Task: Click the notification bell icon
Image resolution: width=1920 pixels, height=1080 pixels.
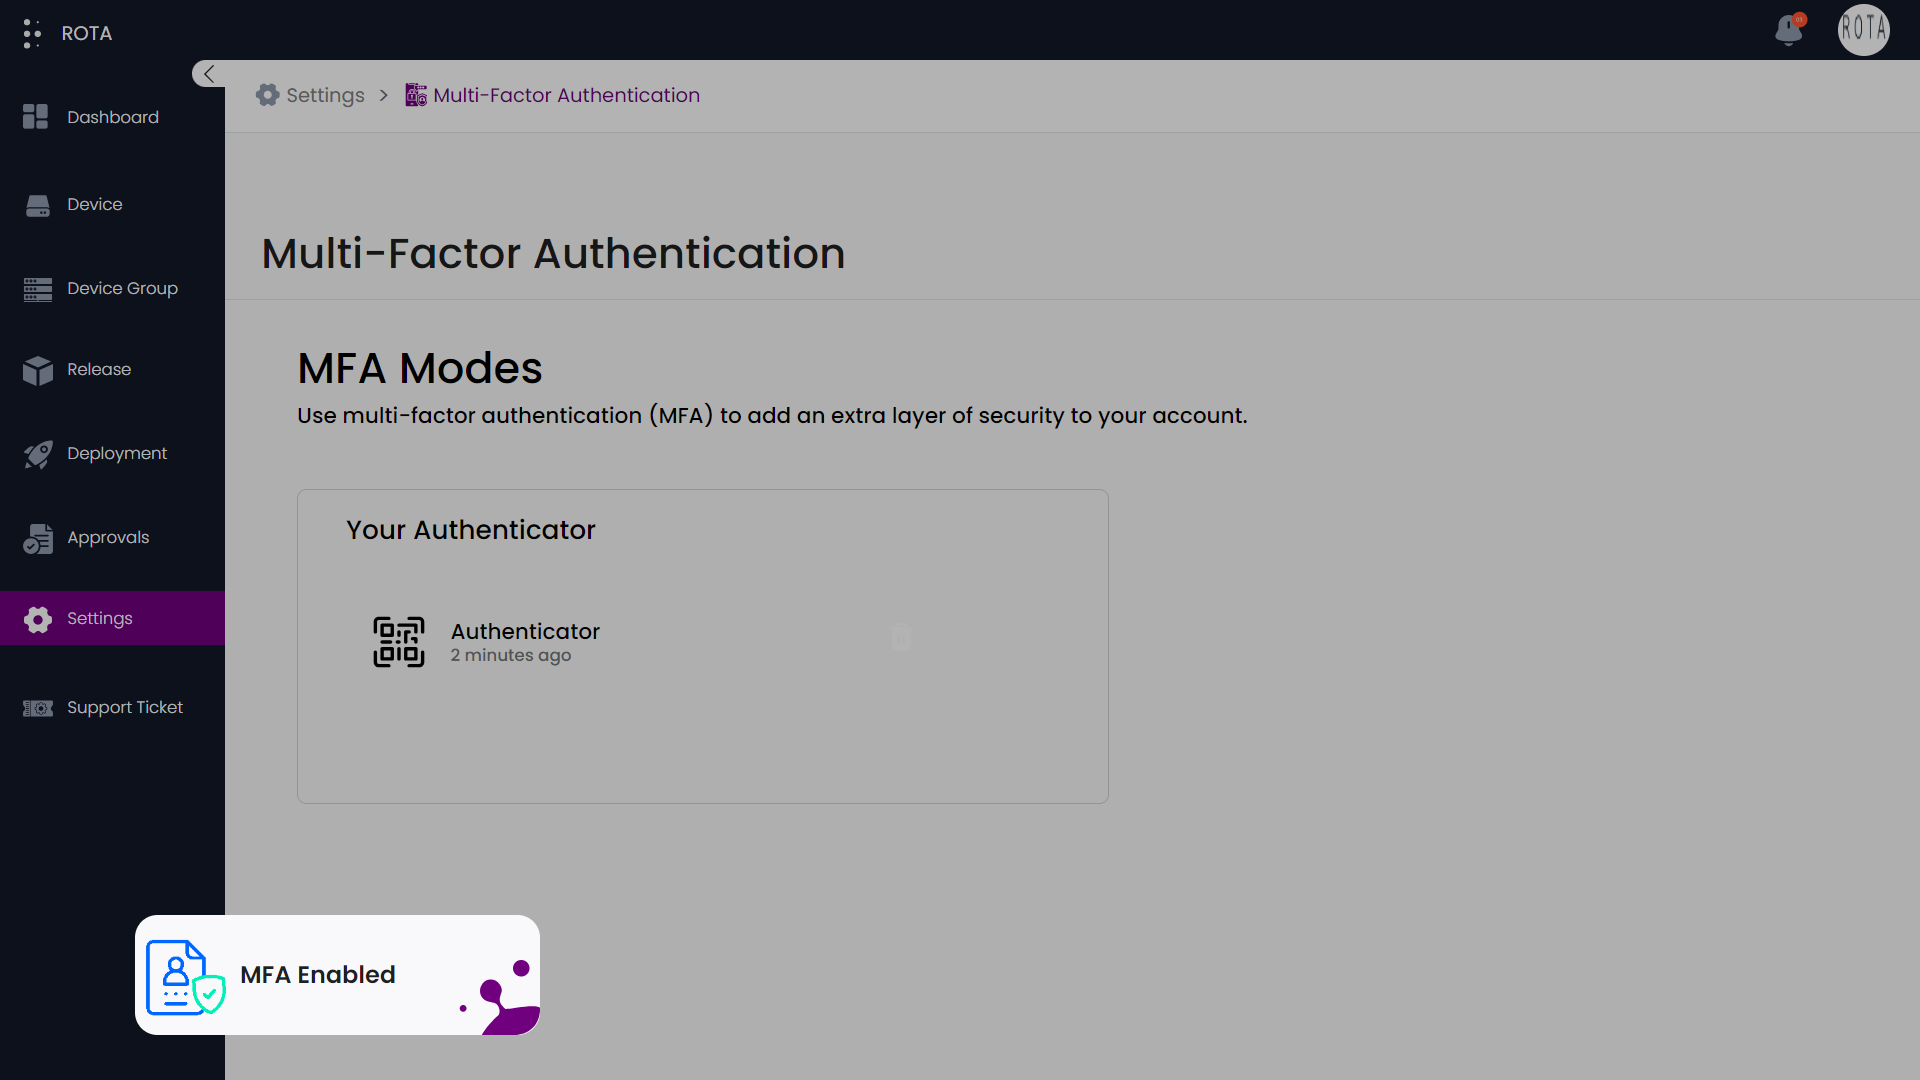Action: coord(1789,30)
